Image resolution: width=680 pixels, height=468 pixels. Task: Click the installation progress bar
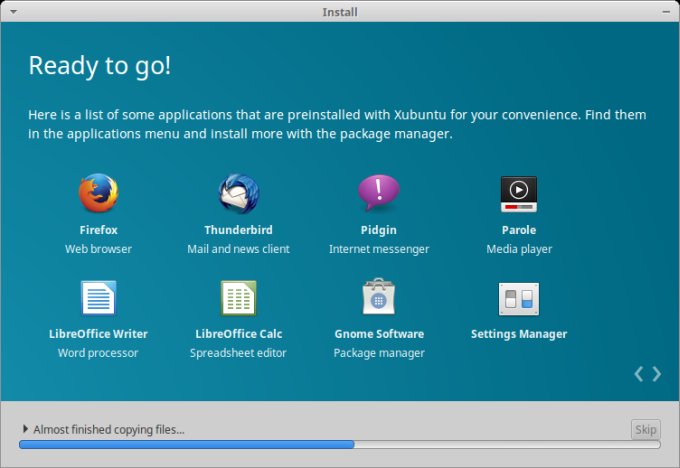pyautogui.click(x=340, y=444)
